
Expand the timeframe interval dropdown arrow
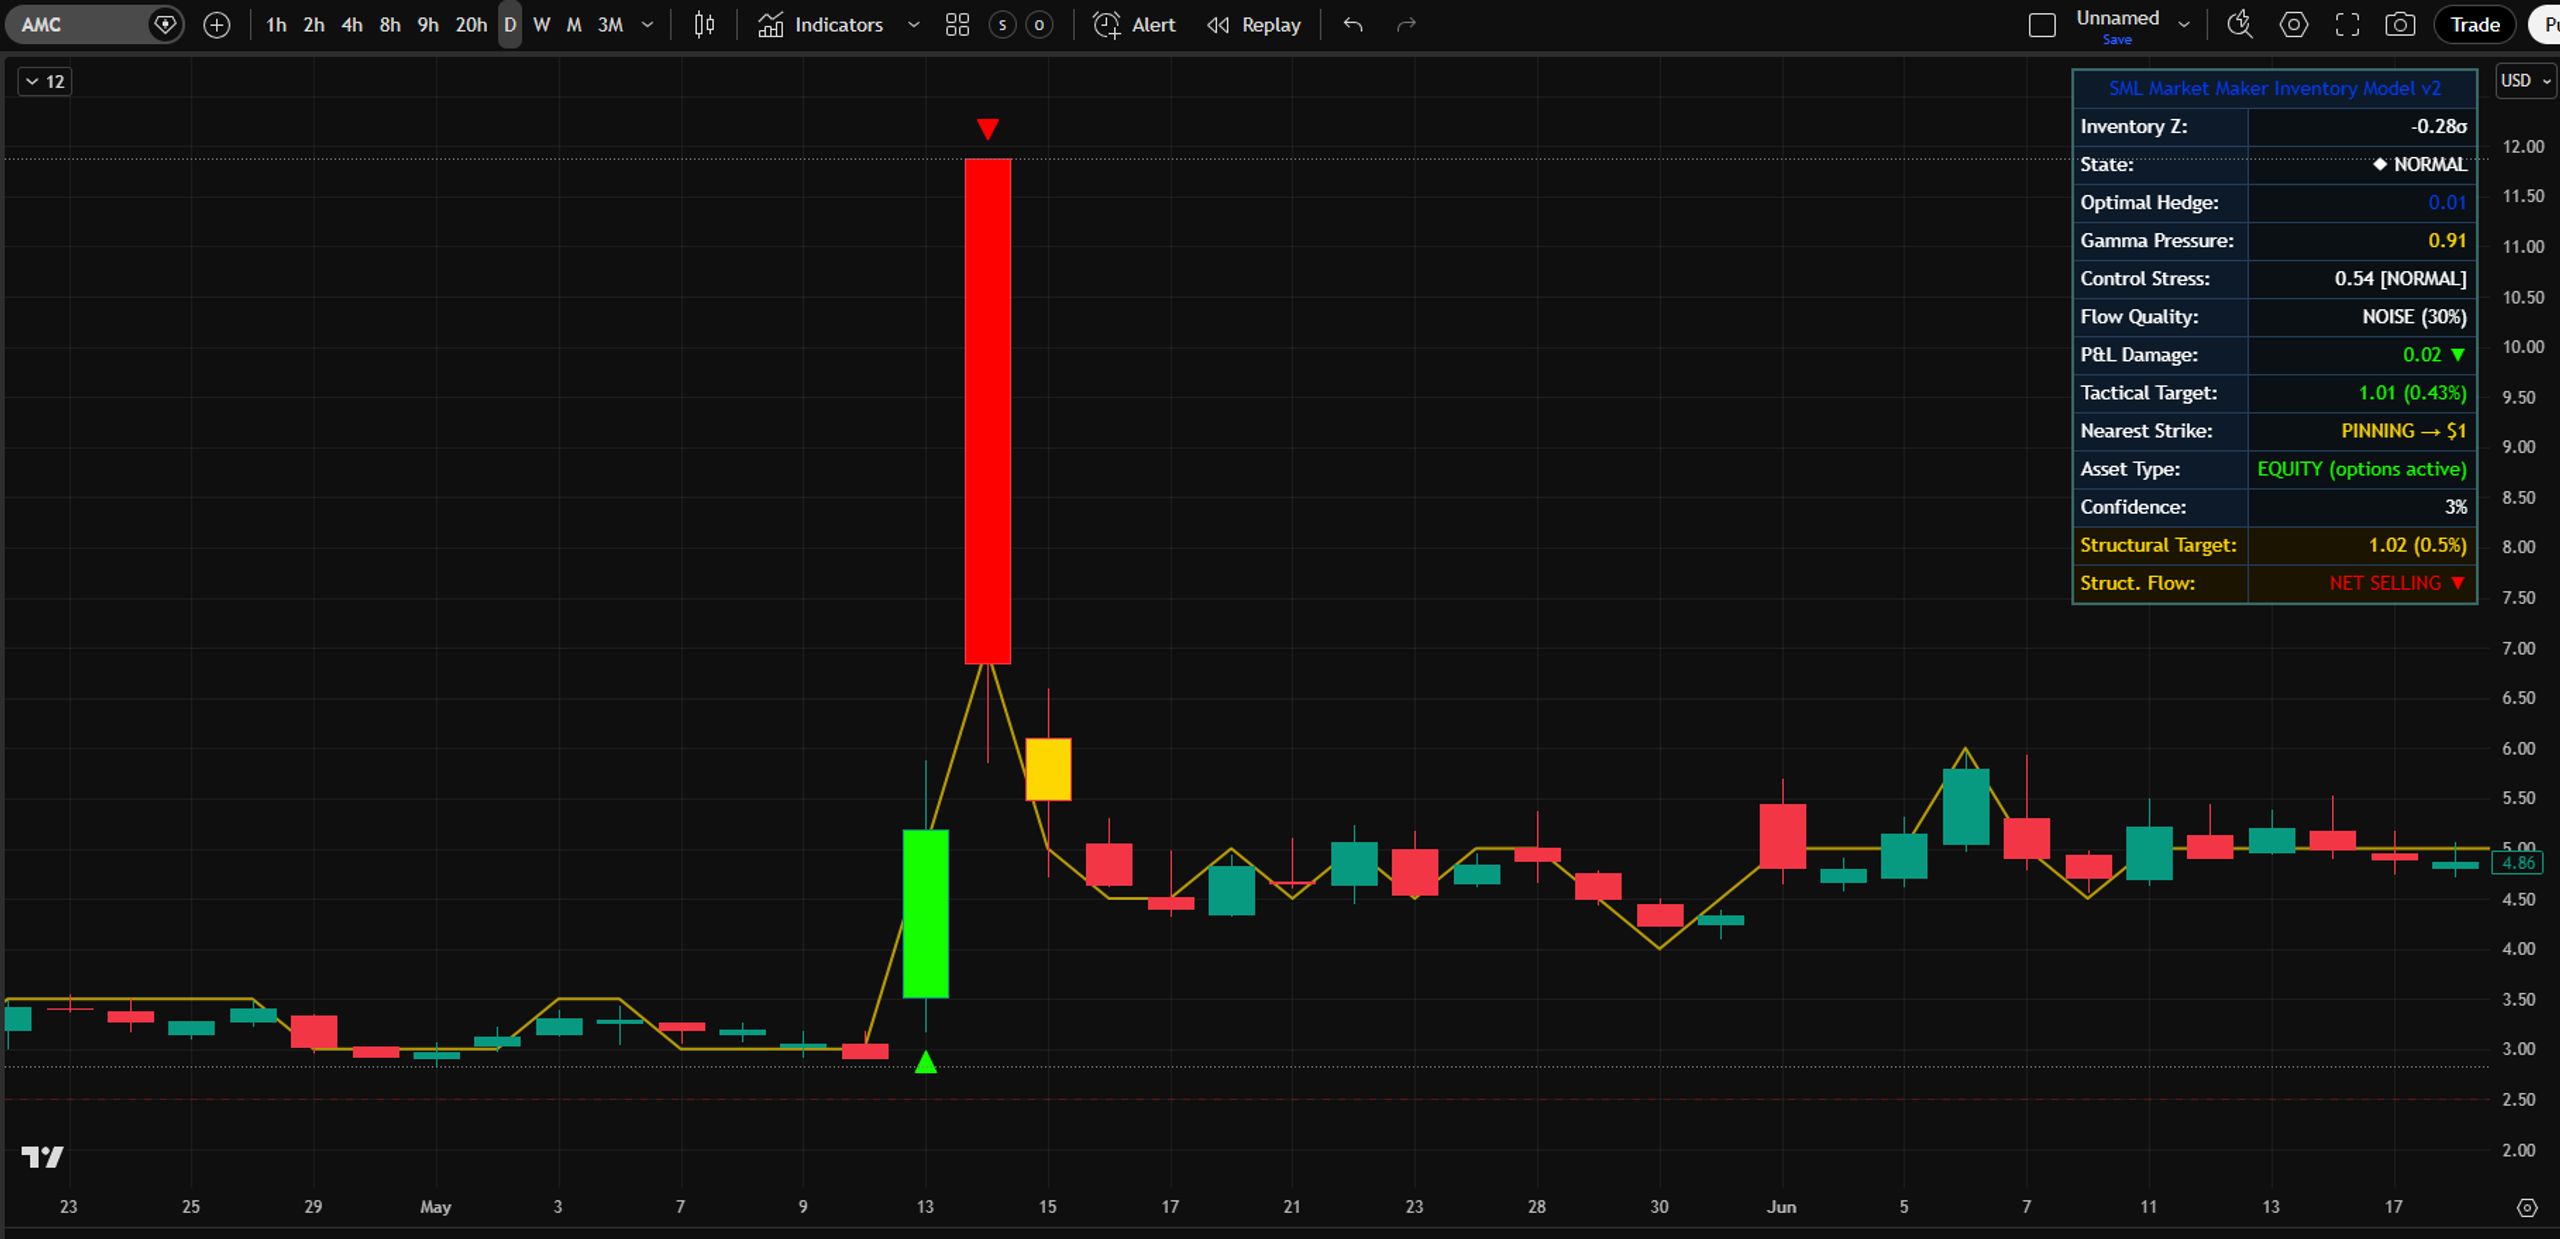click(647, 25)
